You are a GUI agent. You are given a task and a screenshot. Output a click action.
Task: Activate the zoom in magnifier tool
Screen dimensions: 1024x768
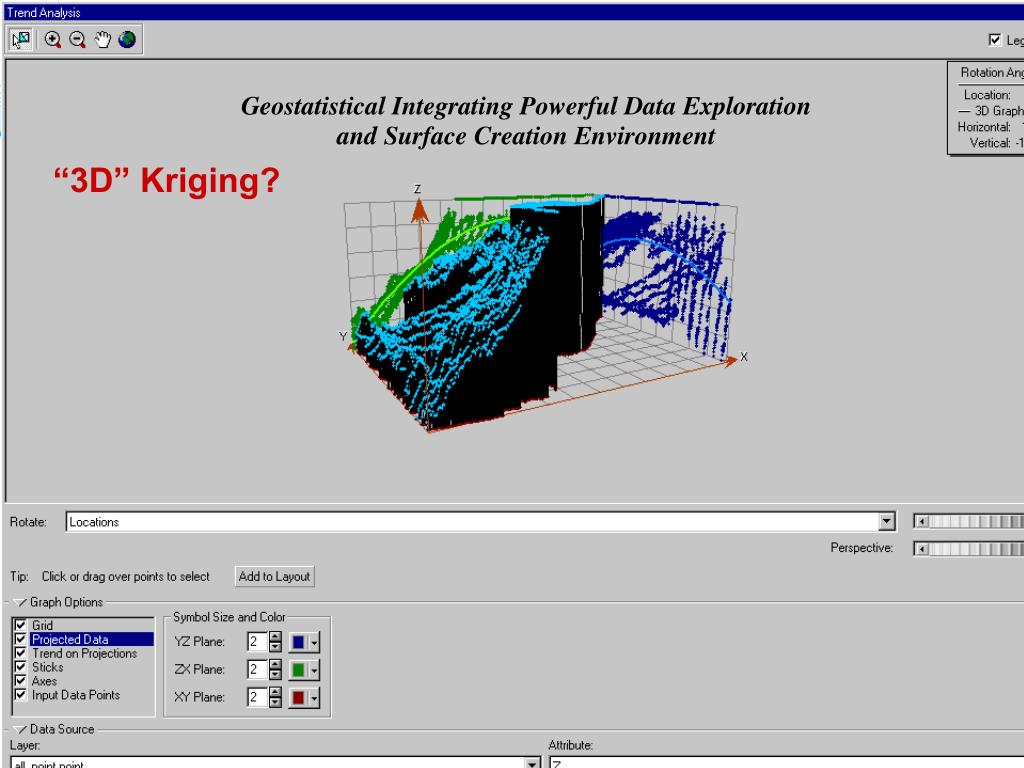tap(53, 40)
